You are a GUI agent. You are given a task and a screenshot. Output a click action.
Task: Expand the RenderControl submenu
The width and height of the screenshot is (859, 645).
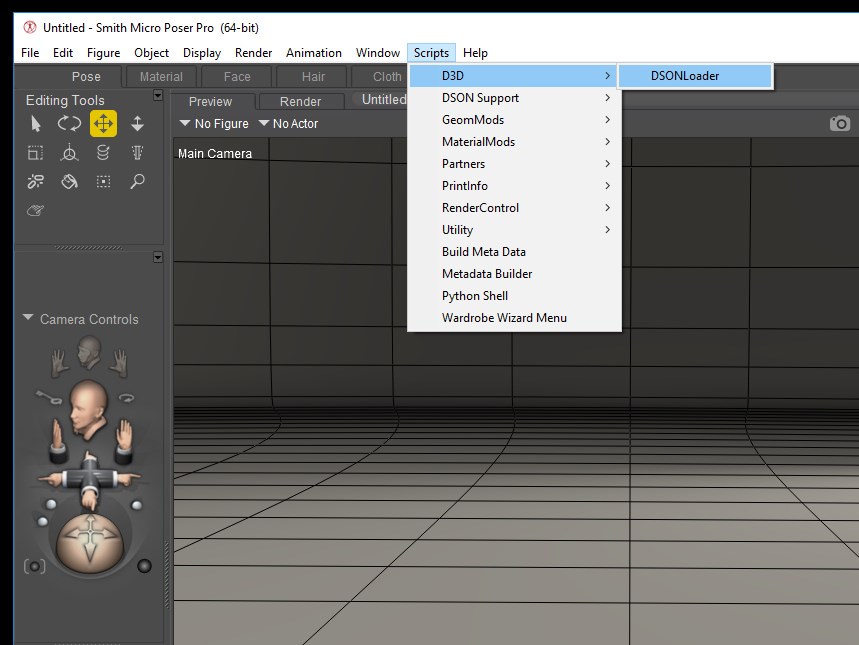tap(514, 208)
